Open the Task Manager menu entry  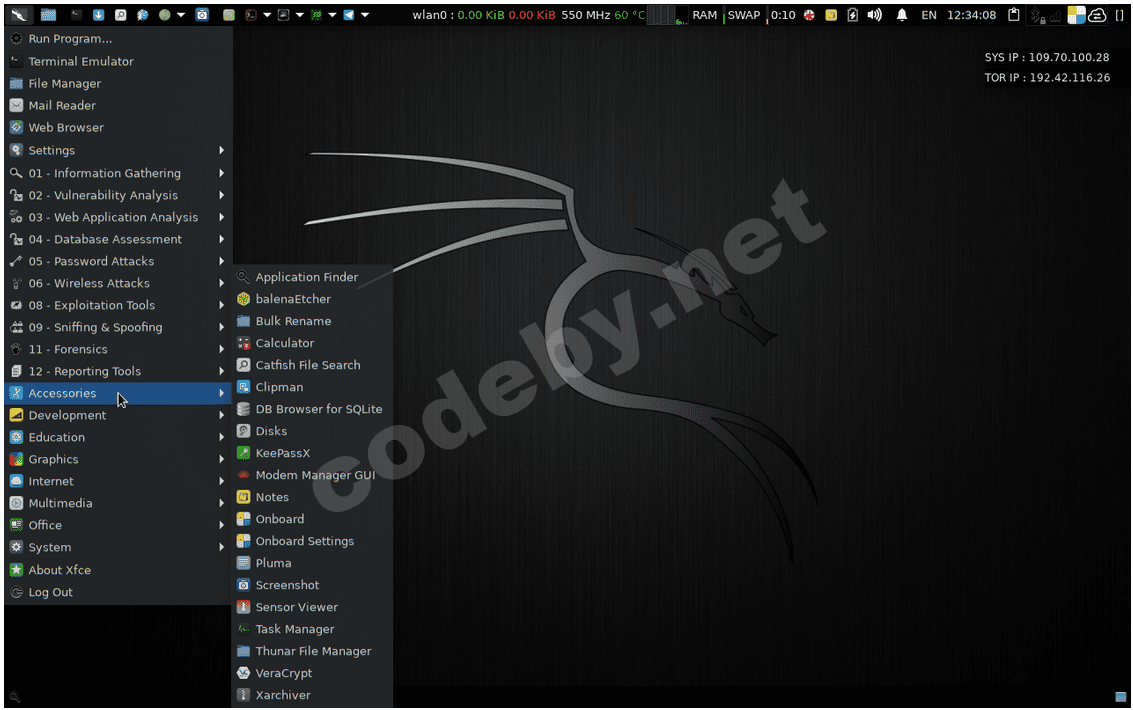click(x=294, y=629)
